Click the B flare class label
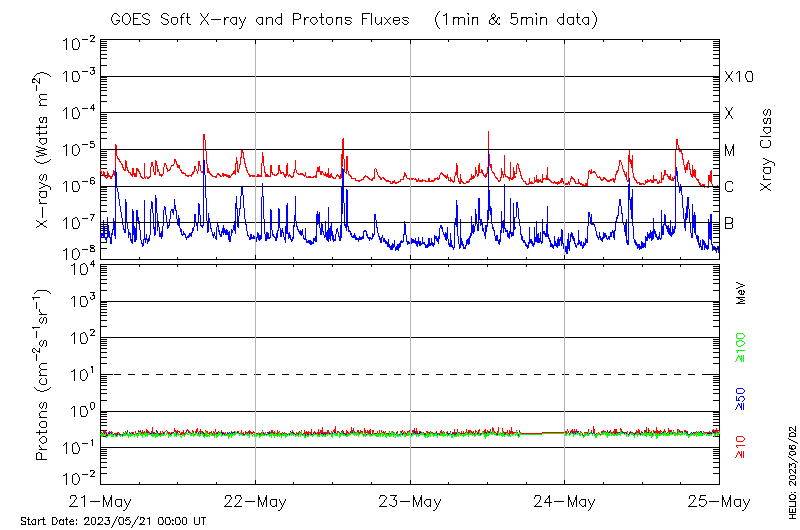The width and height of the screenshot is (800, 530). tap(729, 223)
